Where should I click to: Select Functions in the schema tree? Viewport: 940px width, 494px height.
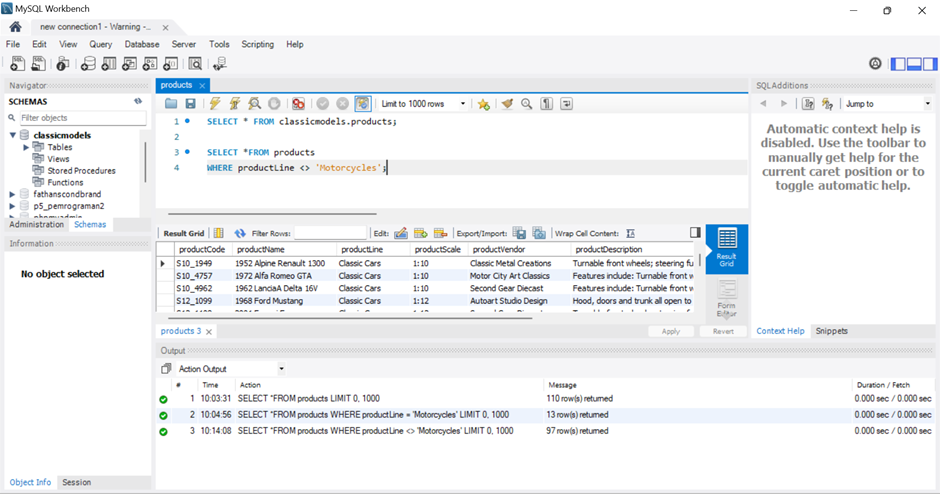(65, 182)
